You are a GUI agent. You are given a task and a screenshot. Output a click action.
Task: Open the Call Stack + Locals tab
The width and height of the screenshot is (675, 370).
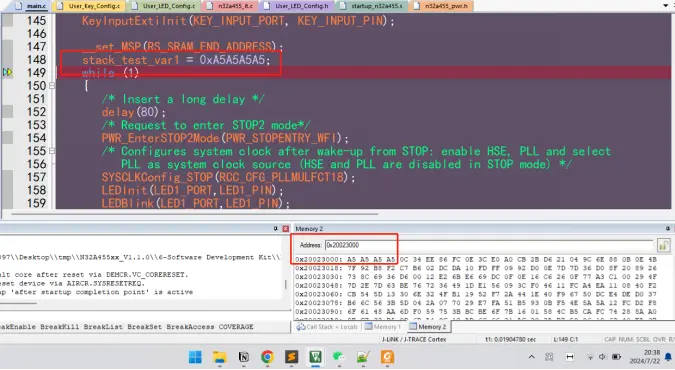(x=327, y=327)
